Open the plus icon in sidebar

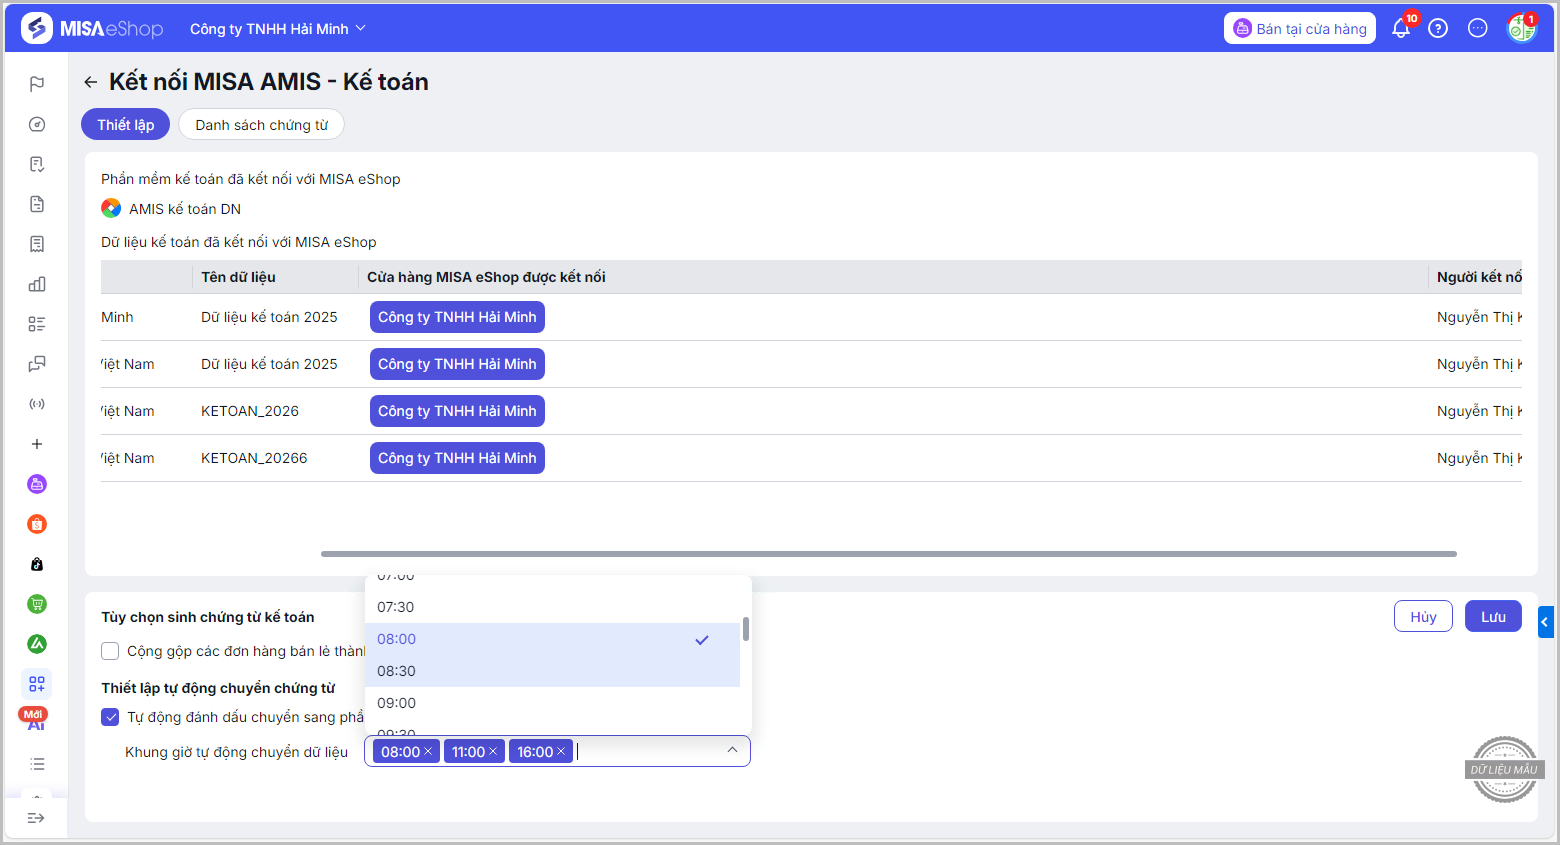click(x=37, y=444)
